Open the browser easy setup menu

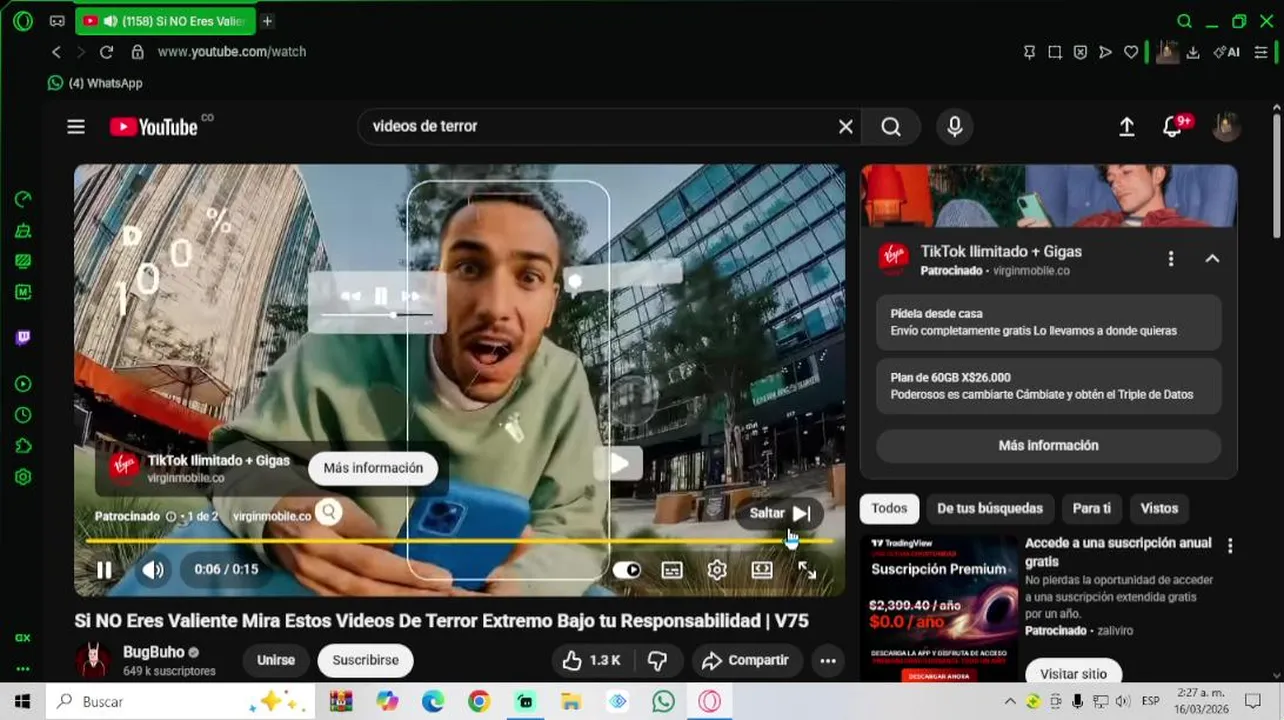[x=1261, y=52]
